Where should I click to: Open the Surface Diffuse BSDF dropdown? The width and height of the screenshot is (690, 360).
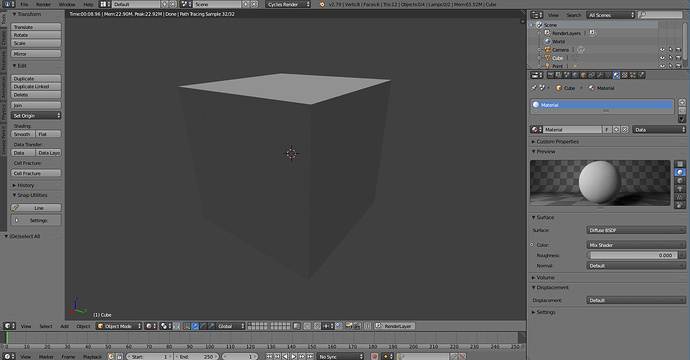point(636,230)
